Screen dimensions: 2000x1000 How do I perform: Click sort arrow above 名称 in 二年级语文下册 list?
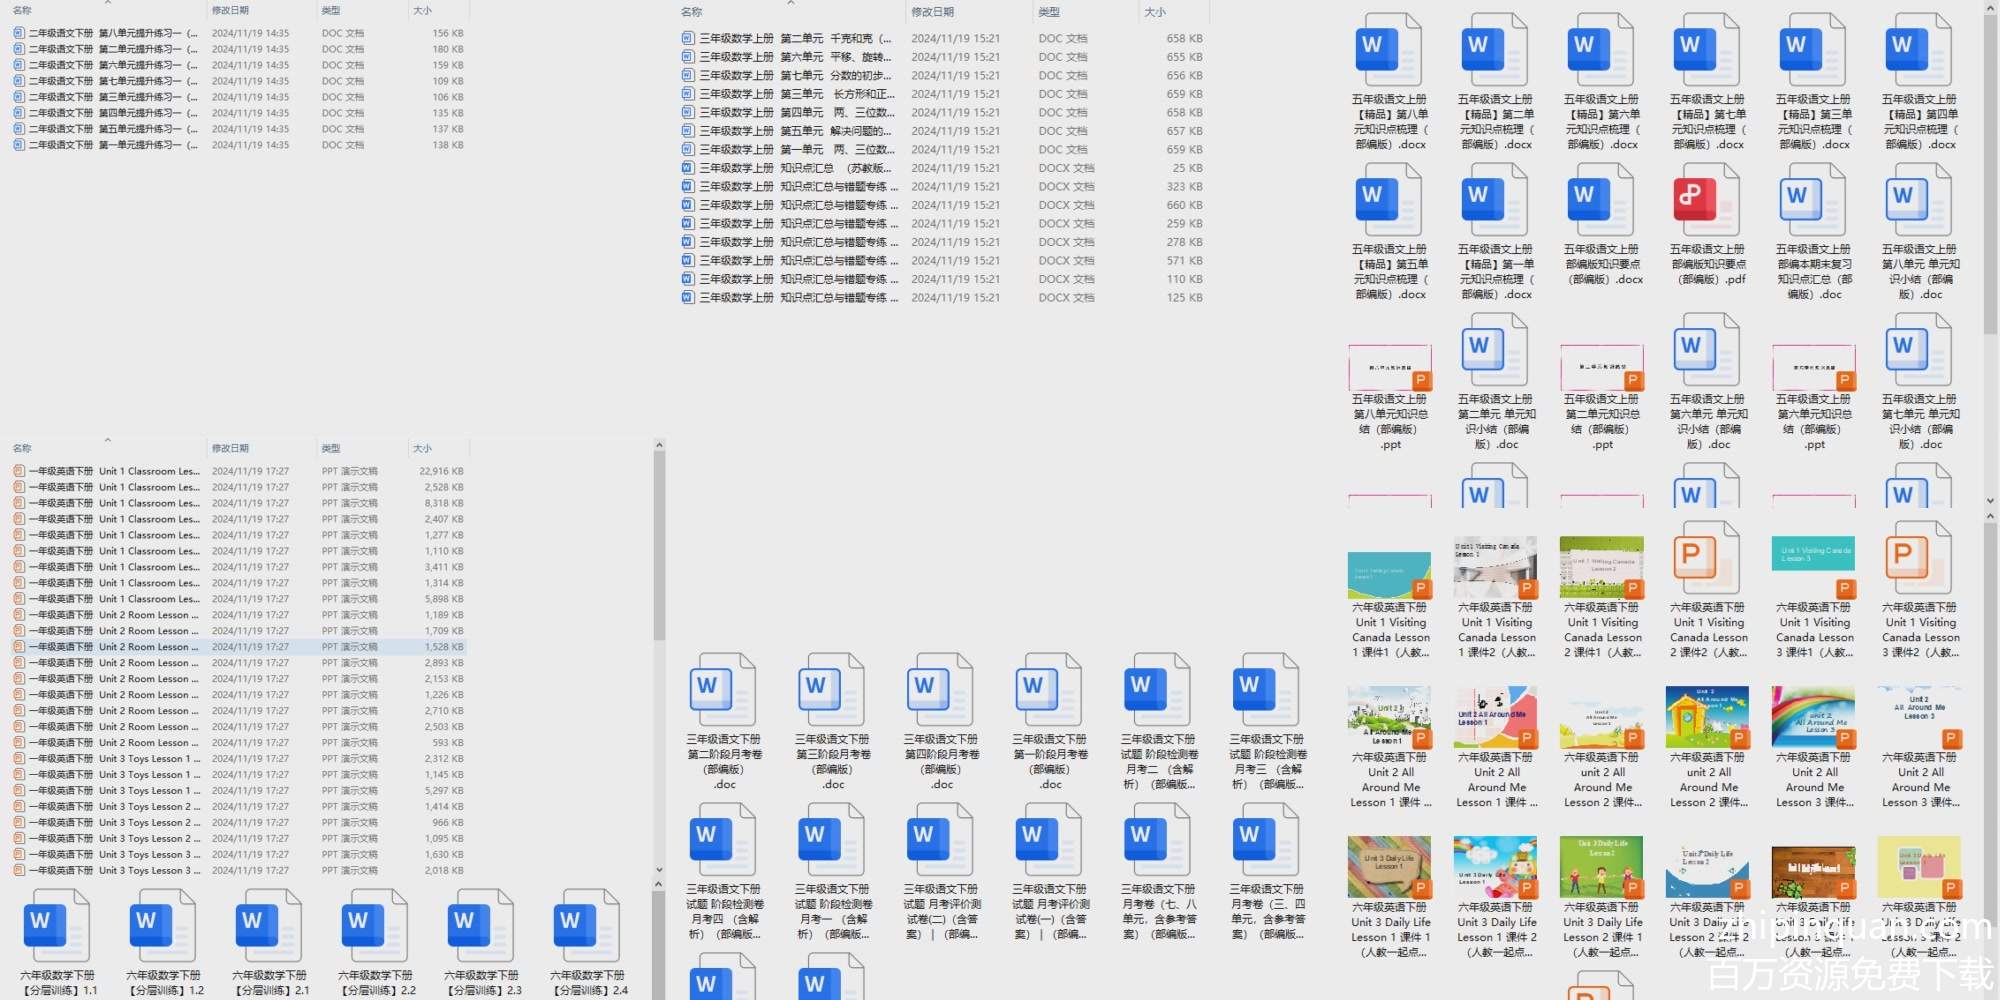107,2
